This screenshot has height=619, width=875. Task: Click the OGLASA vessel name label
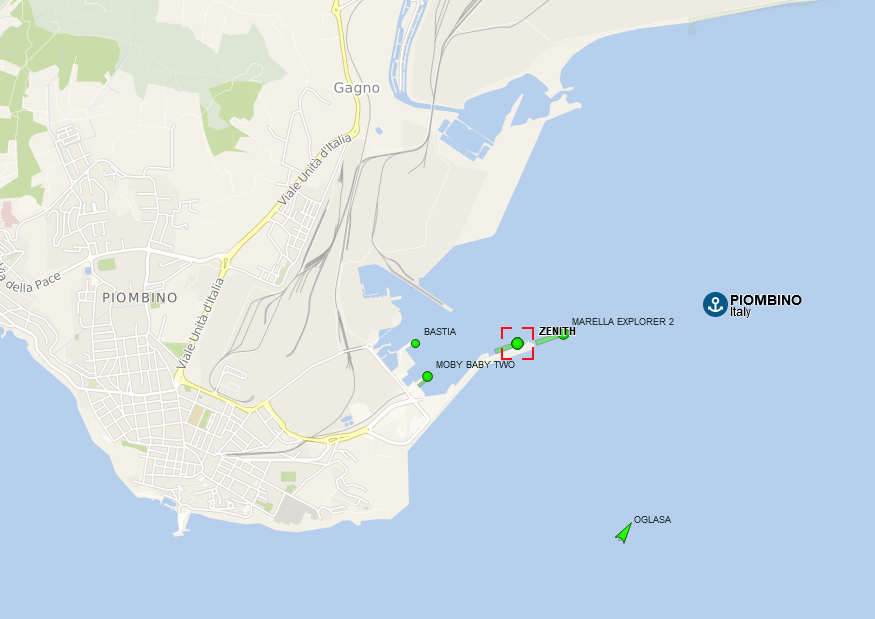pos(652,520)
